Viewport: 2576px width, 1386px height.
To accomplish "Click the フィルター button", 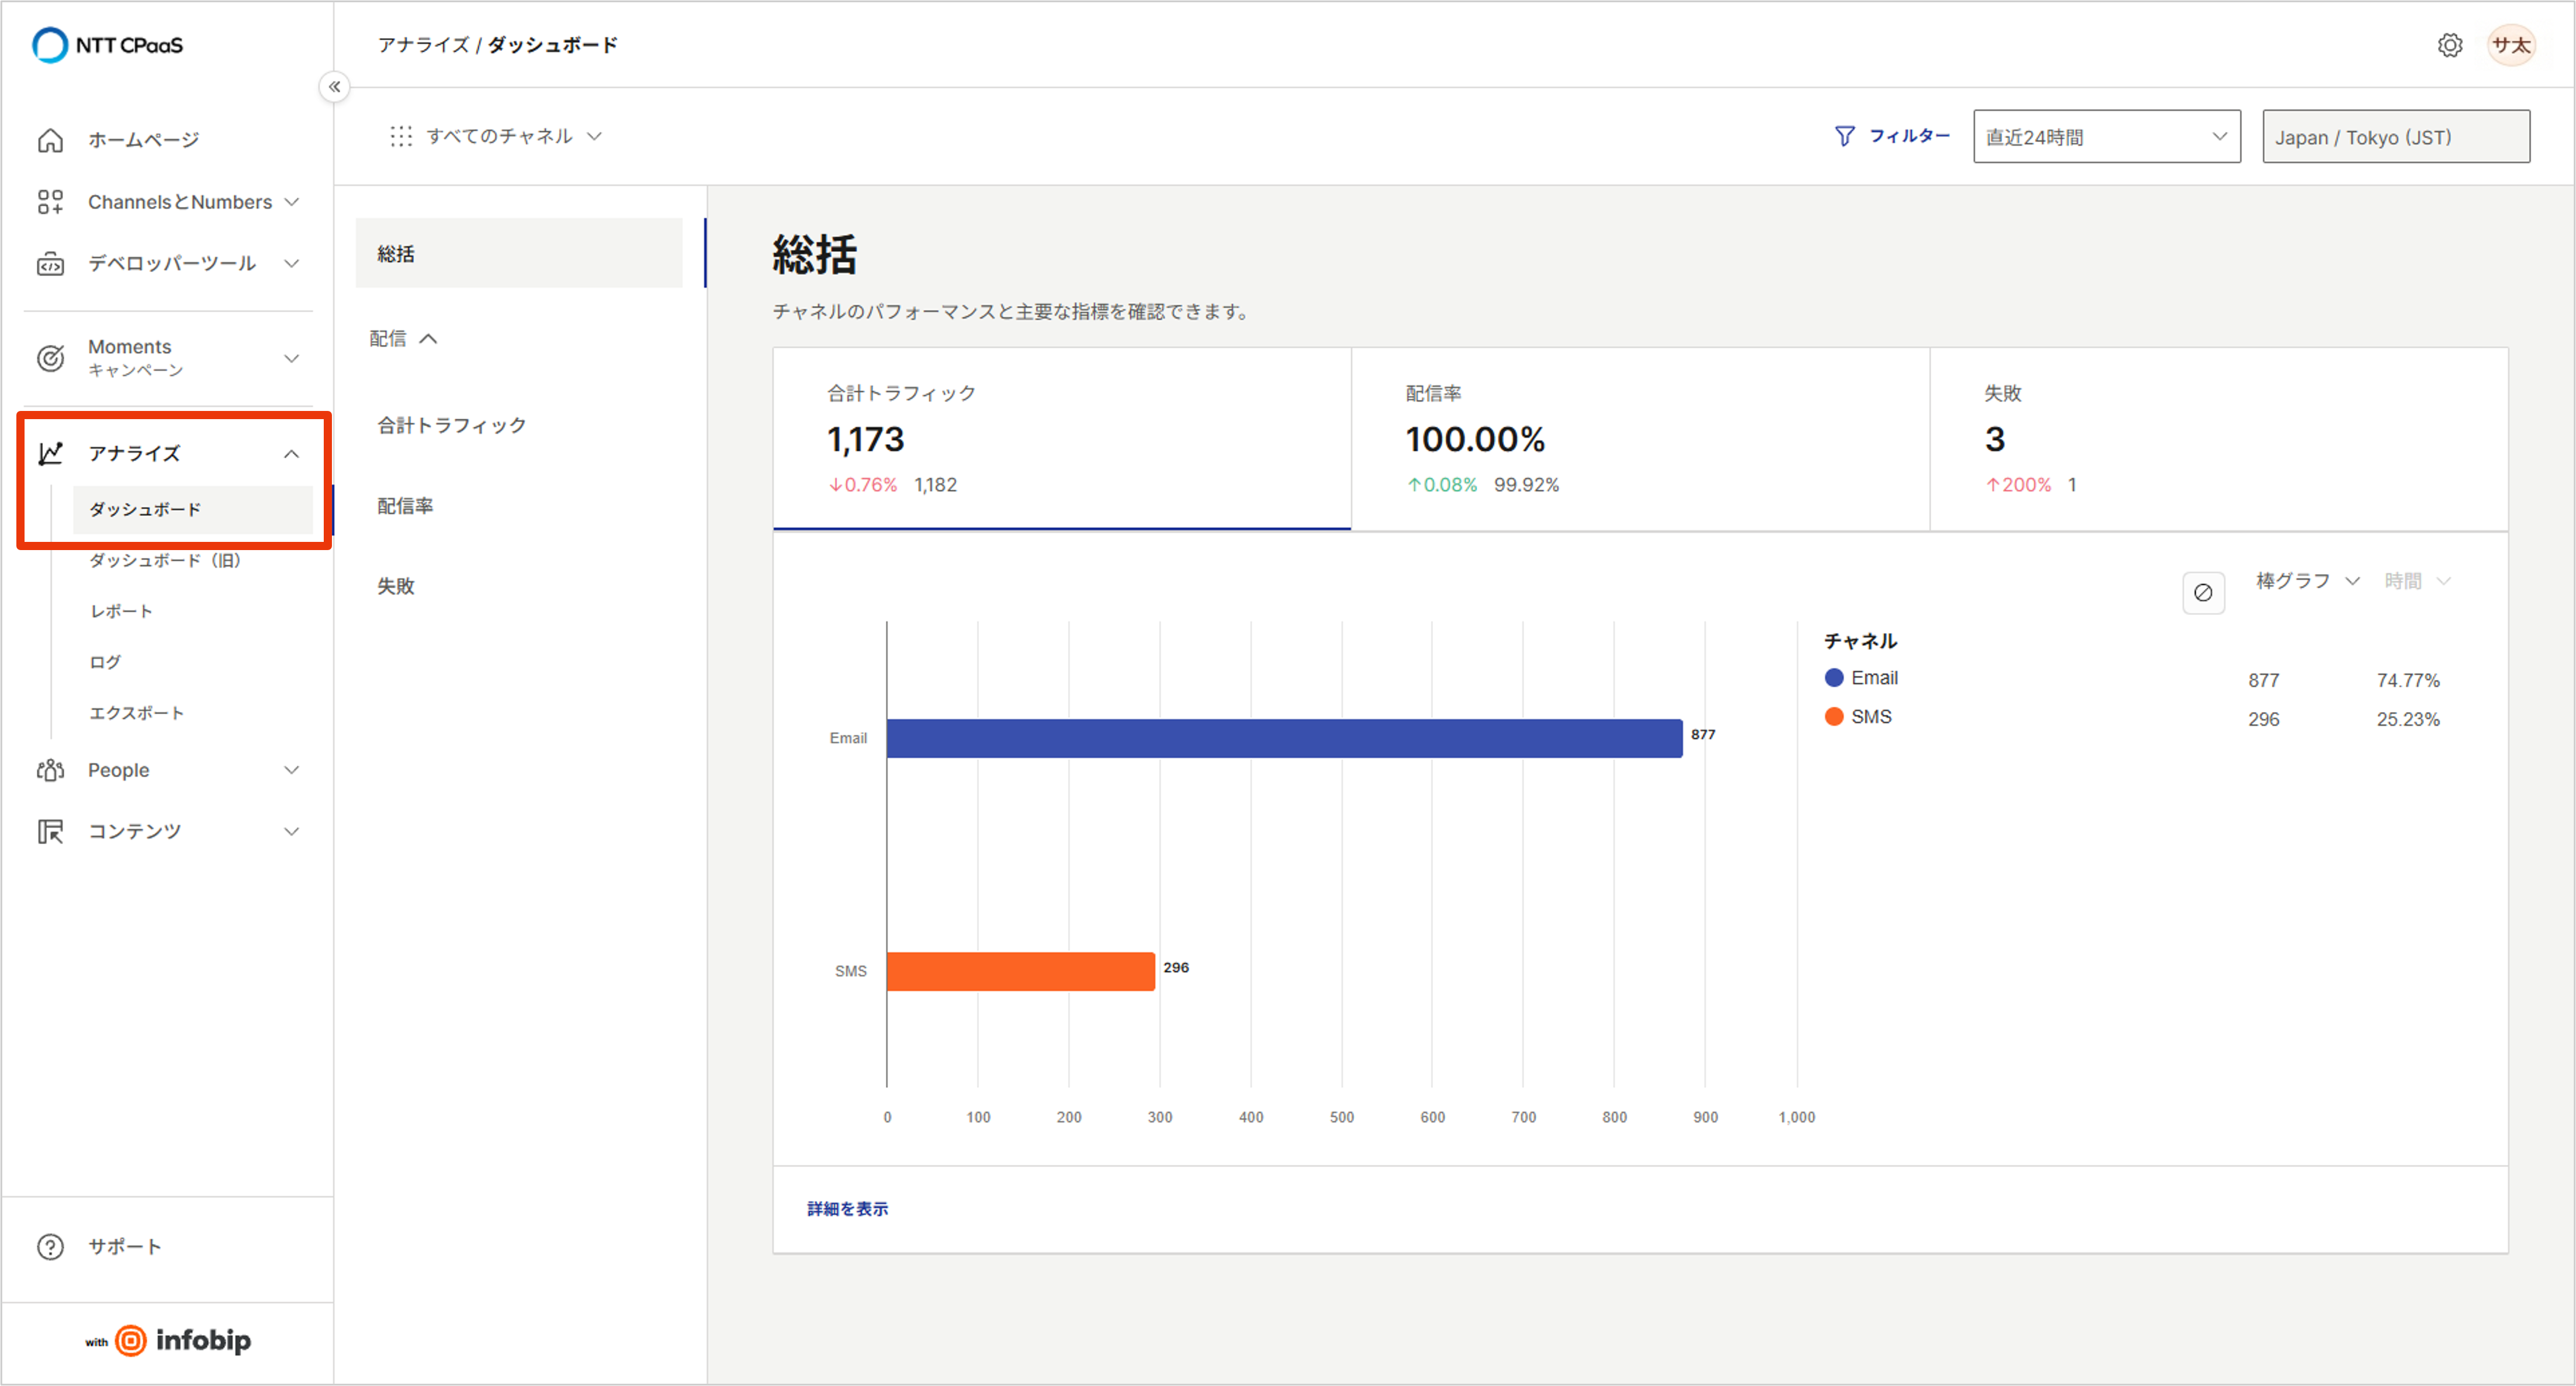I will click(1892, 136).
